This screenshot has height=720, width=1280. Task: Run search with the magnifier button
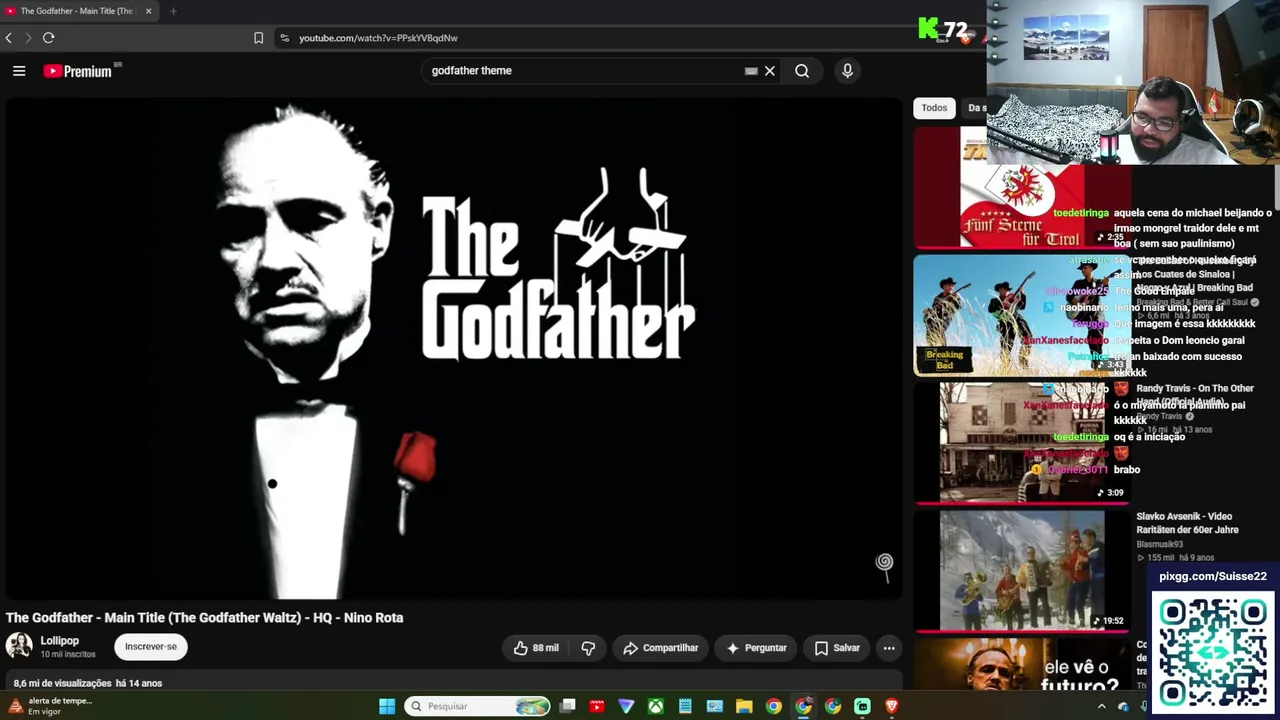coord(802,71)
